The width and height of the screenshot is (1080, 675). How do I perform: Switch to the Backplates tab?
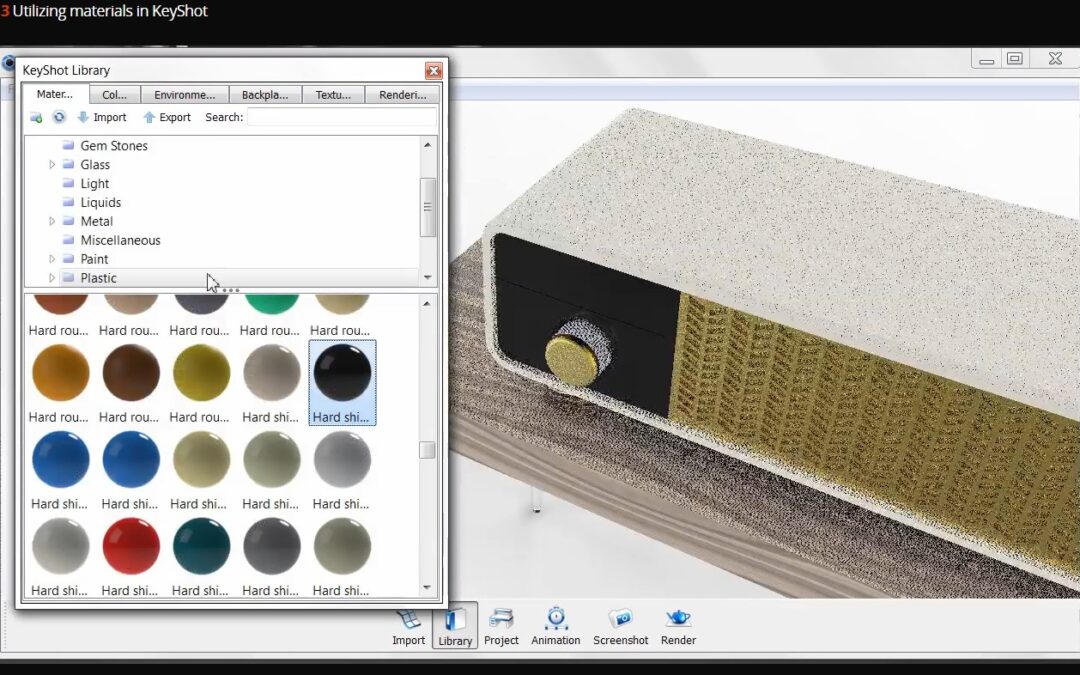coord(265,95)
